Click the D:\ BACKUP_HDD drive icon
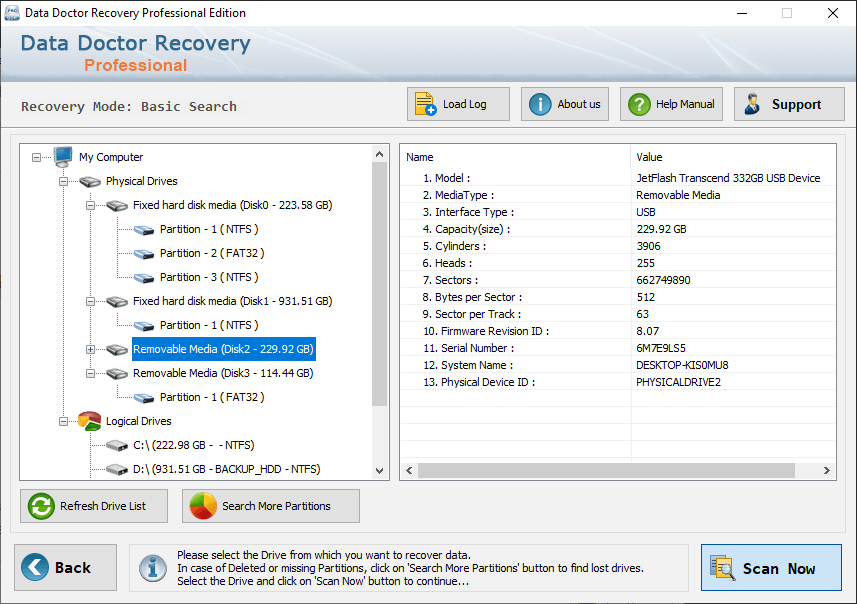857x604 pixels. 117,470
